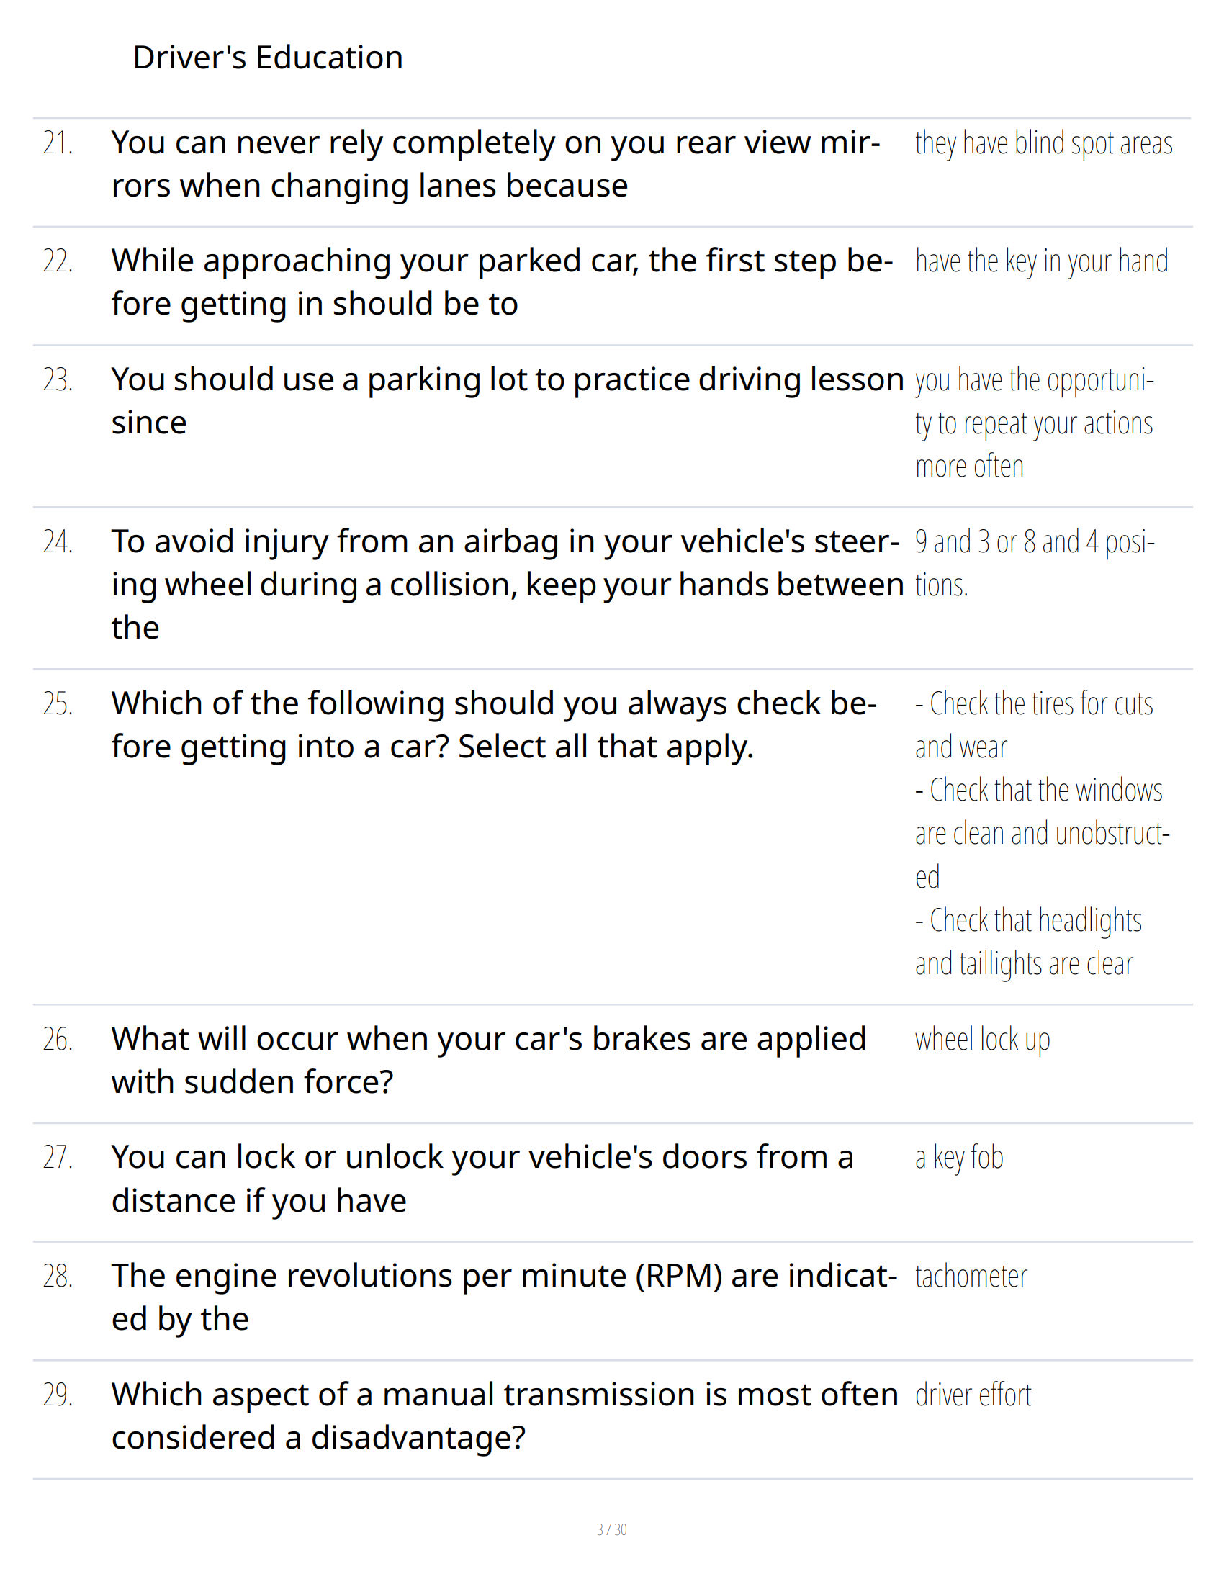Select question 25 about checks before entering car
1224x1584 pixels.
494,725
